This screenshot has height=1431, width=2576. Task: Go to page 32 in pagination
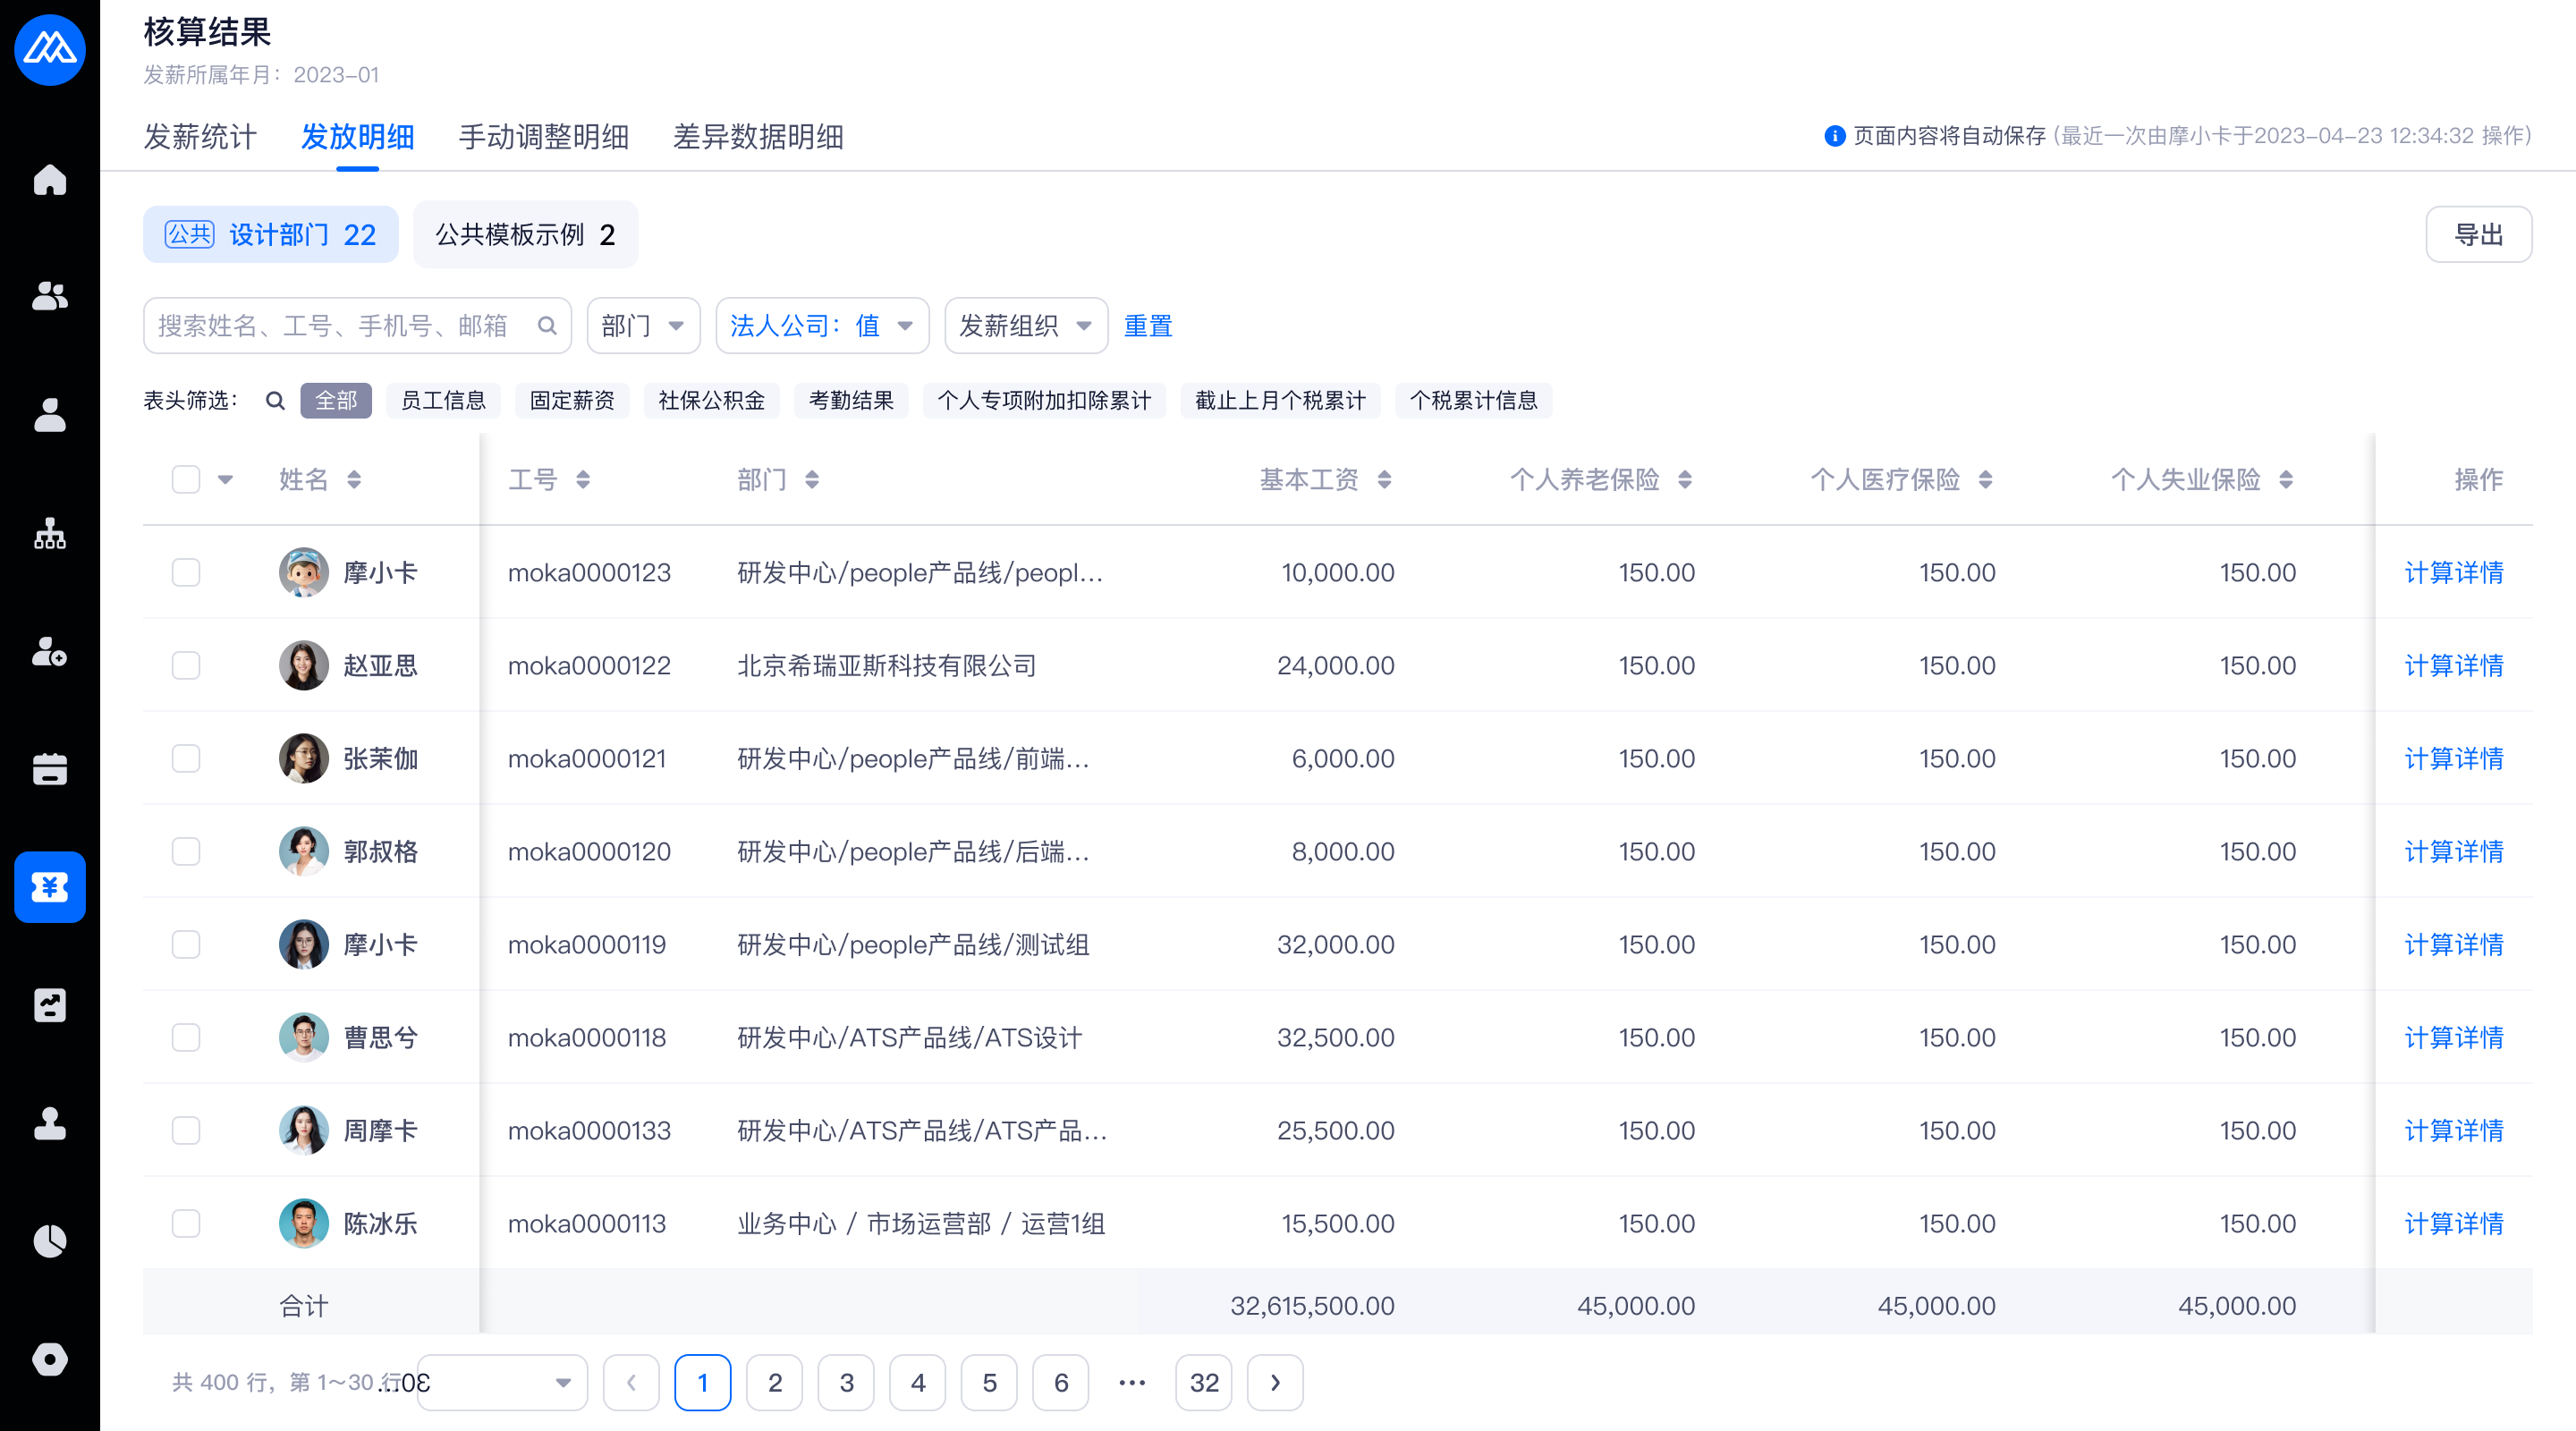[1203, 1383]
